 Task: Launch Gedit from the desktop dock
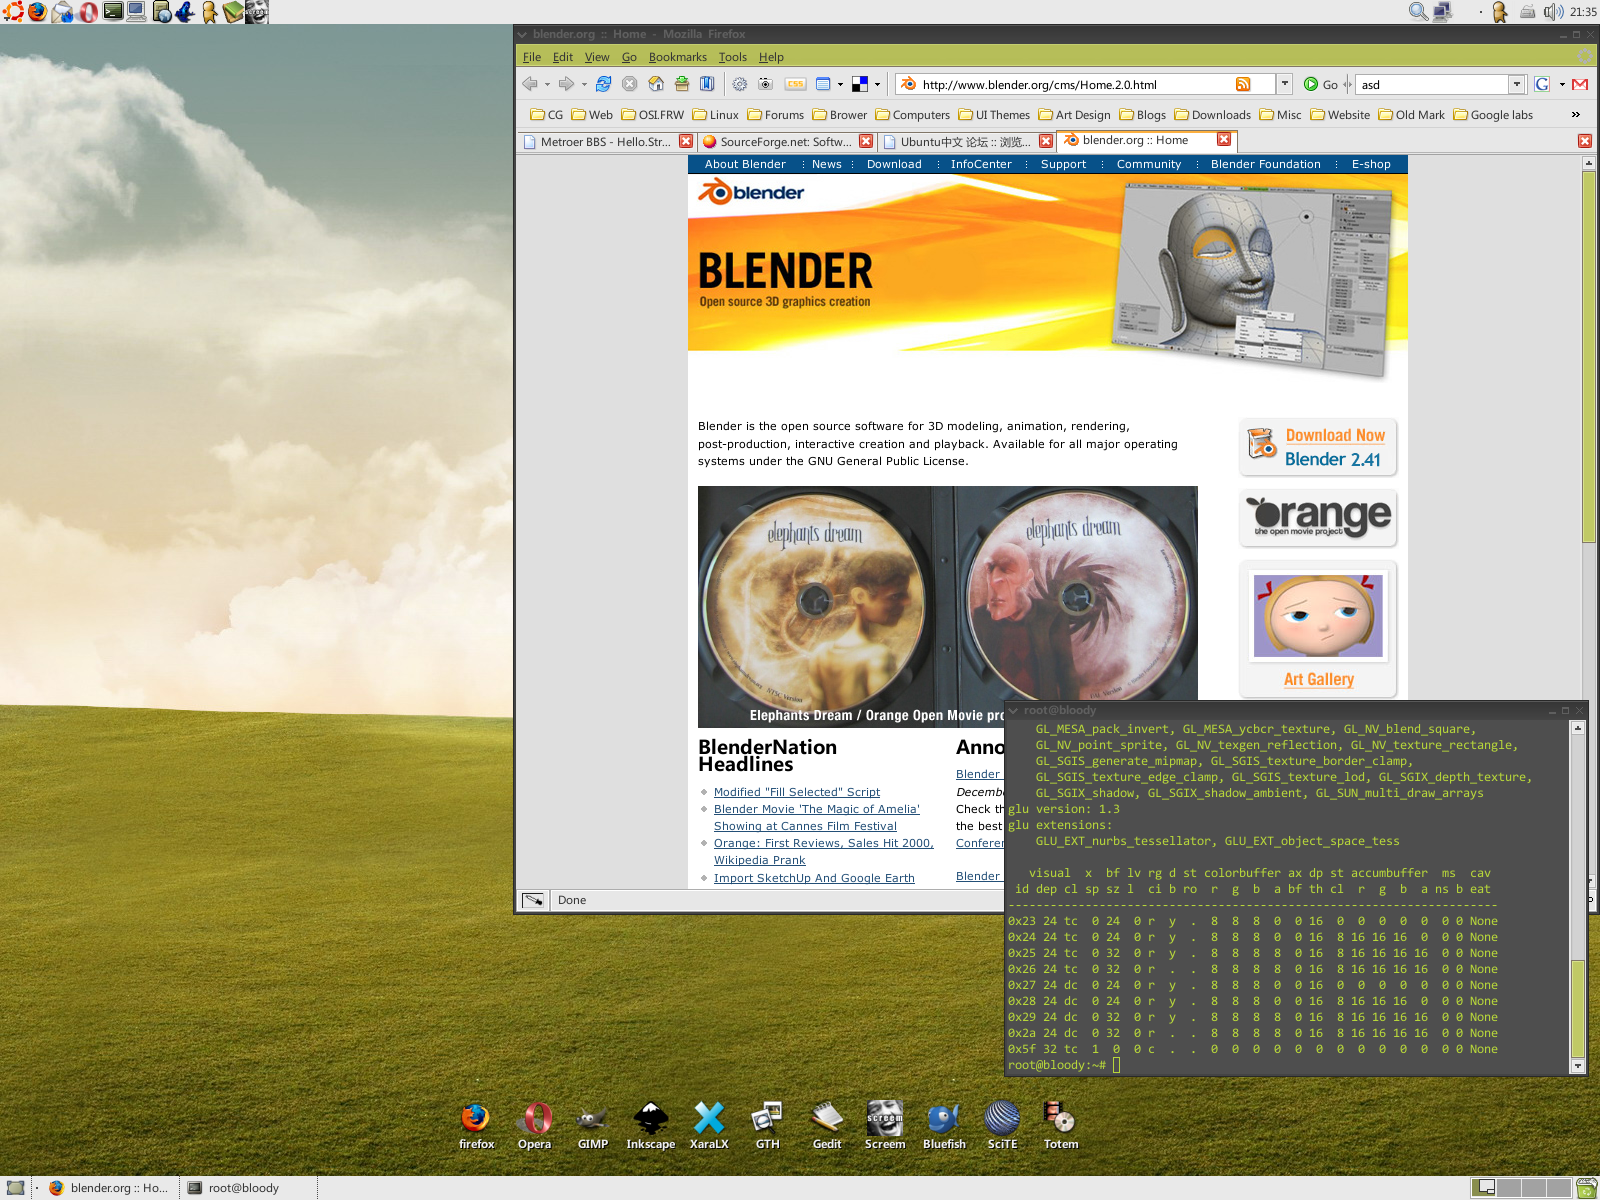tap(827, 1125)
